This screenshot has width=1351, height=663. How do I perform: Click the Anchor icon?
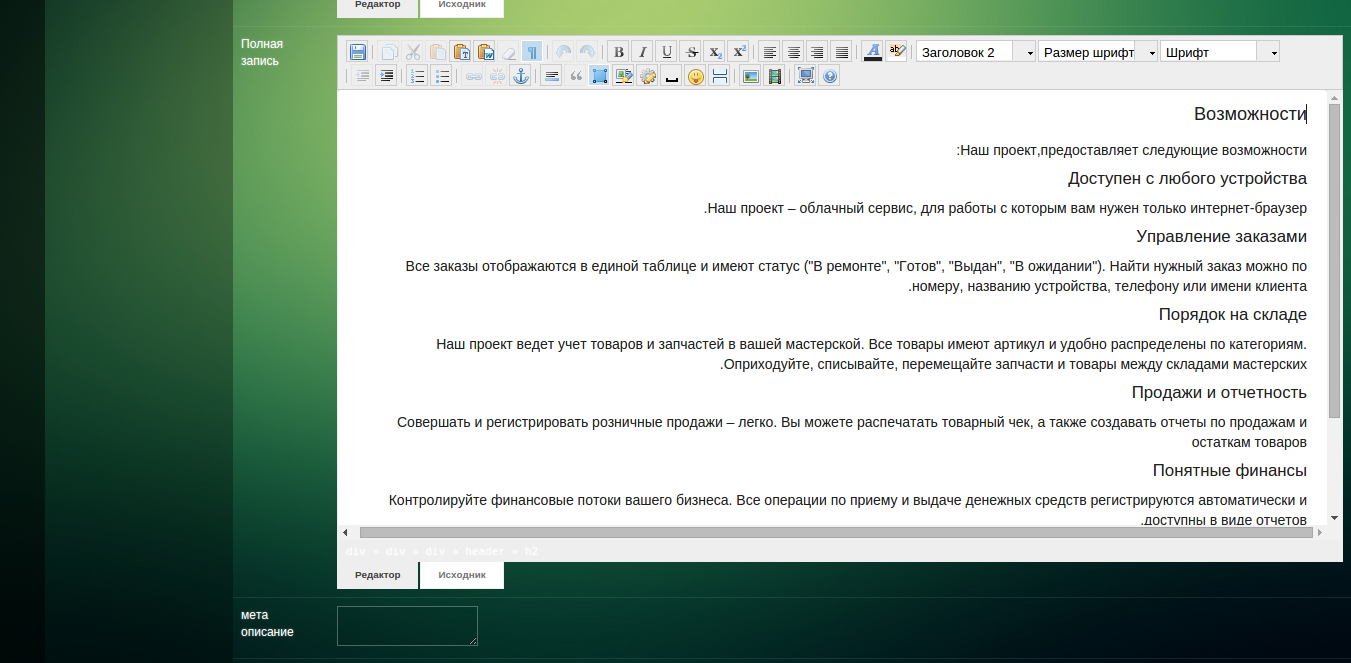[x=521, y=76]
